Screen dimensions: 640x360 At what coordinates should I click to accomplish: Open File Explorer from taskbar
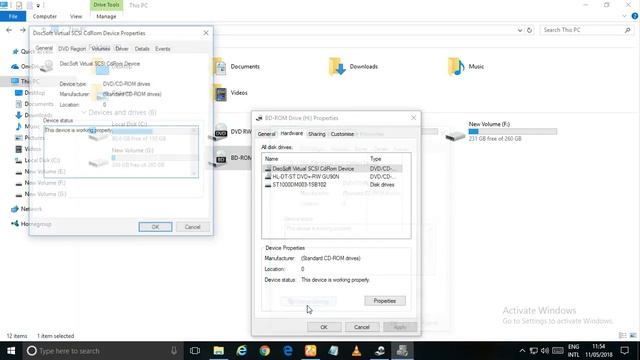pyautogui.click(x=219, y=351)
